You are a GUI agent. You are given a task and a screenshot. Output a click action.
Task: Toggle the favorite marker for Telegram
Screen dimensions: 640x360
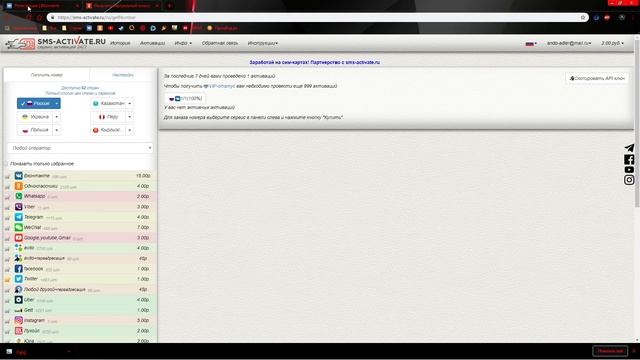click(x=7, y=218)
